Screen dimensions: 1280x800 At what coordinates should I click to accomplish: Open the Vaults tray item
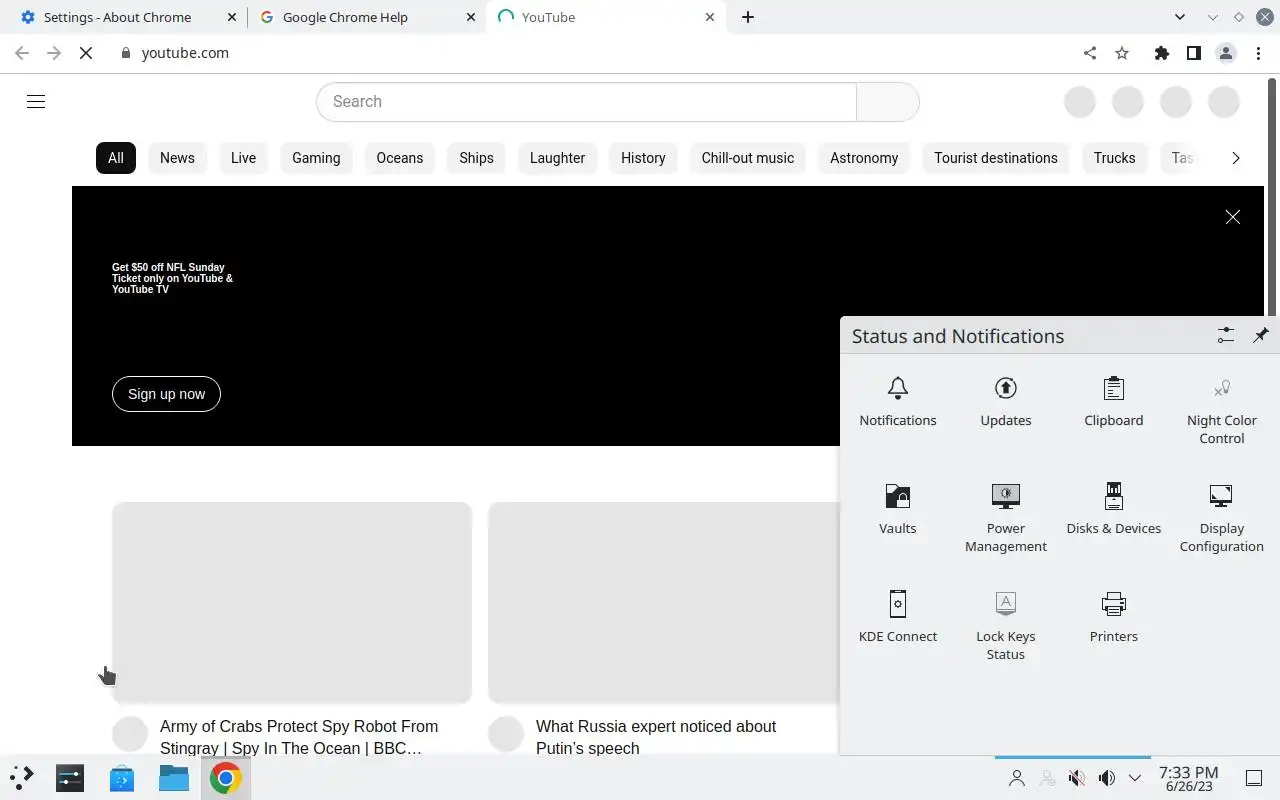897,510
